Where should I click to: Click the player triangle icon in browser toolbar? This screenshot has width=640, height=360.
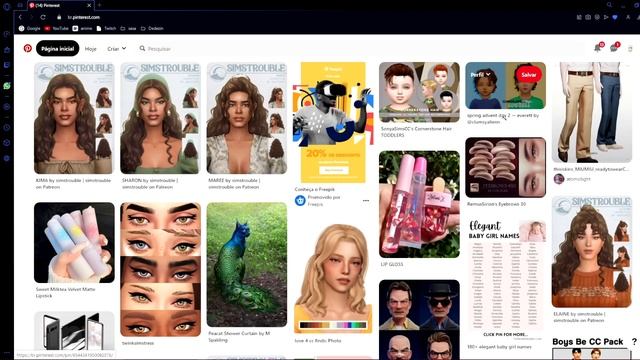606,17
